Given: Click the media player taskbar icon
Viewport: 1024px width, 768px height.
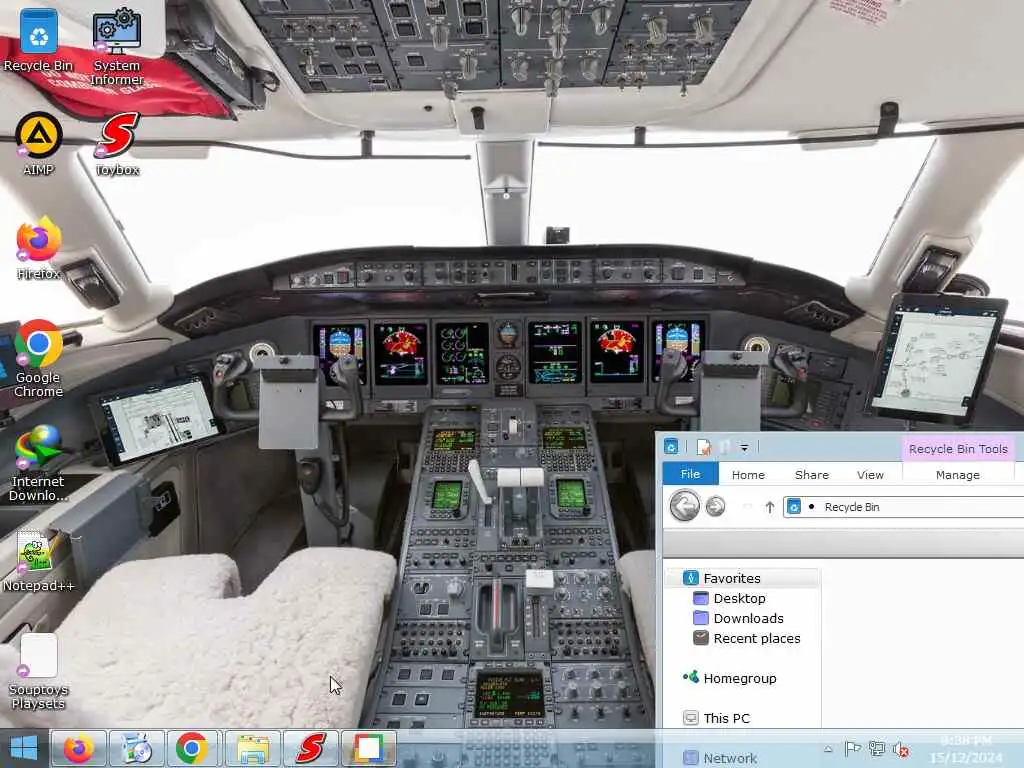Looking at the screenshot, I should tap(136, 748).
